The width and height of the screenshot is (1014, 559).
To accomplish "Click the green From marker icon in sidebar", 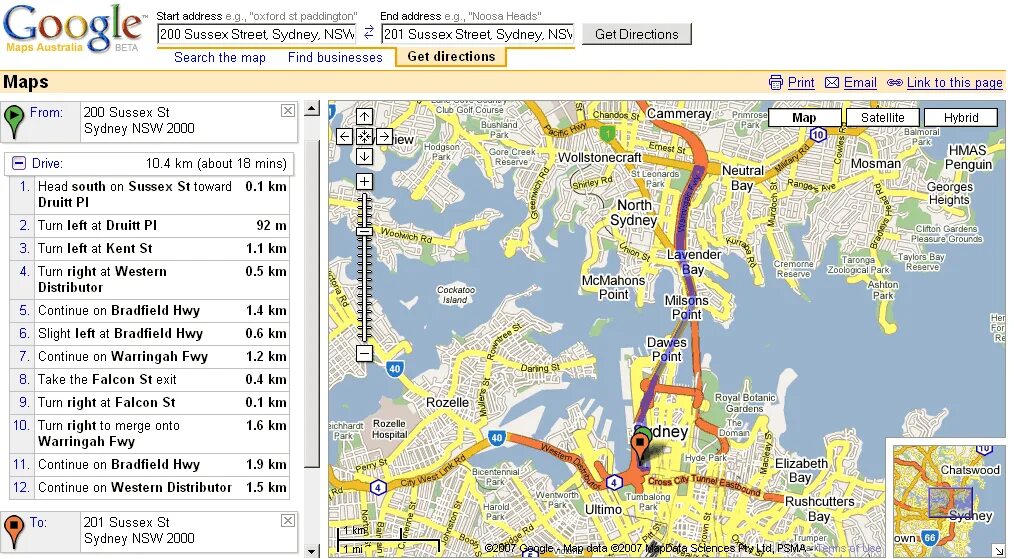I will pos(14,121).
